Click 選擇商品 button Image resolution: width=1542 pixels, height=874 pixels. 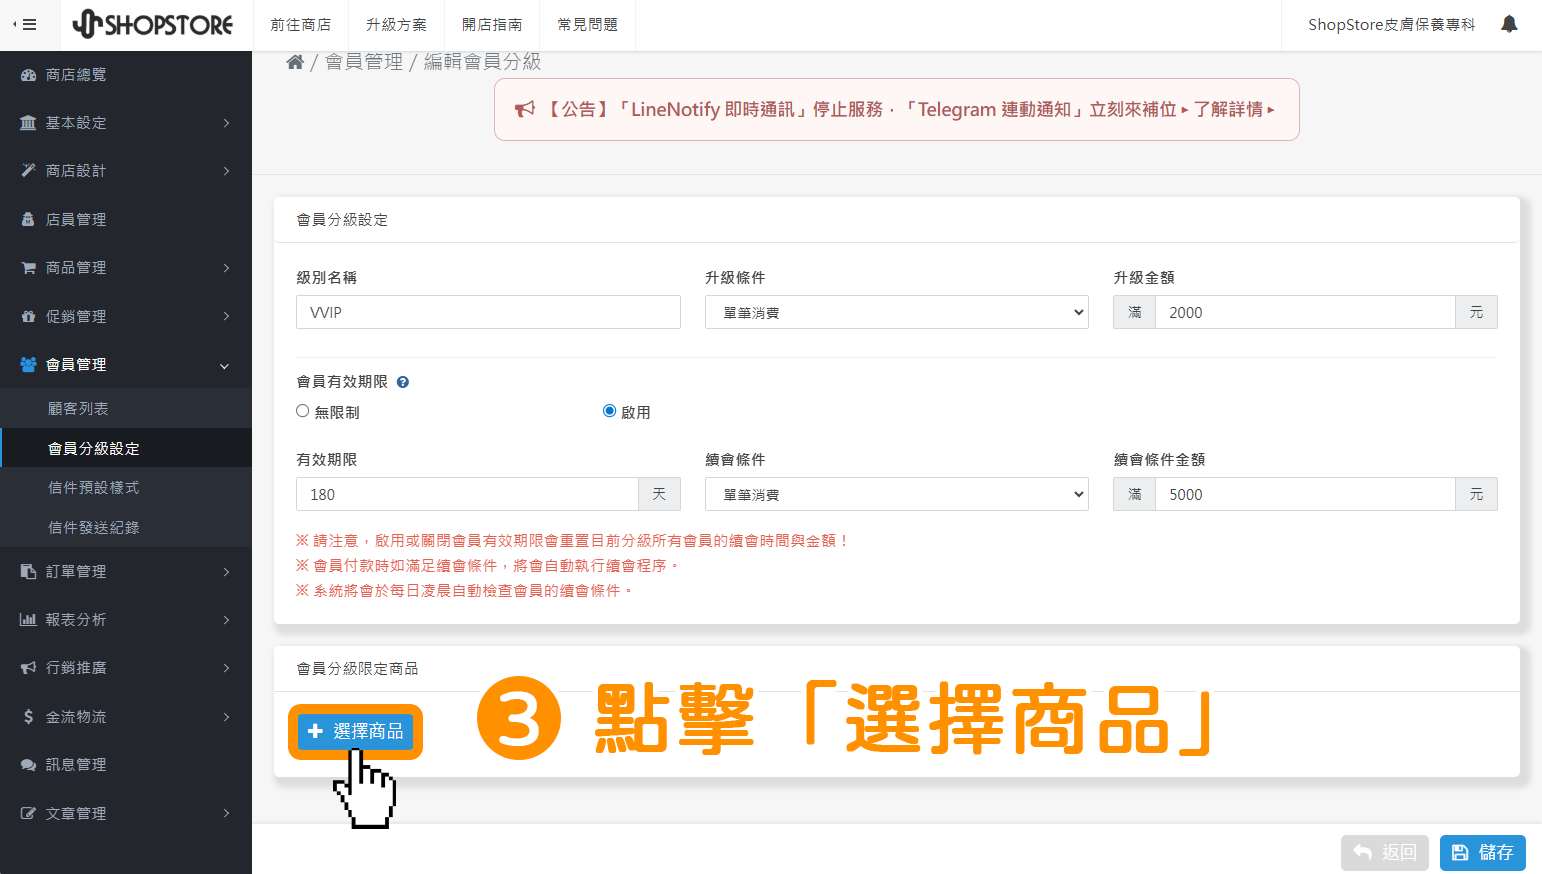click(x=355, y=731)
